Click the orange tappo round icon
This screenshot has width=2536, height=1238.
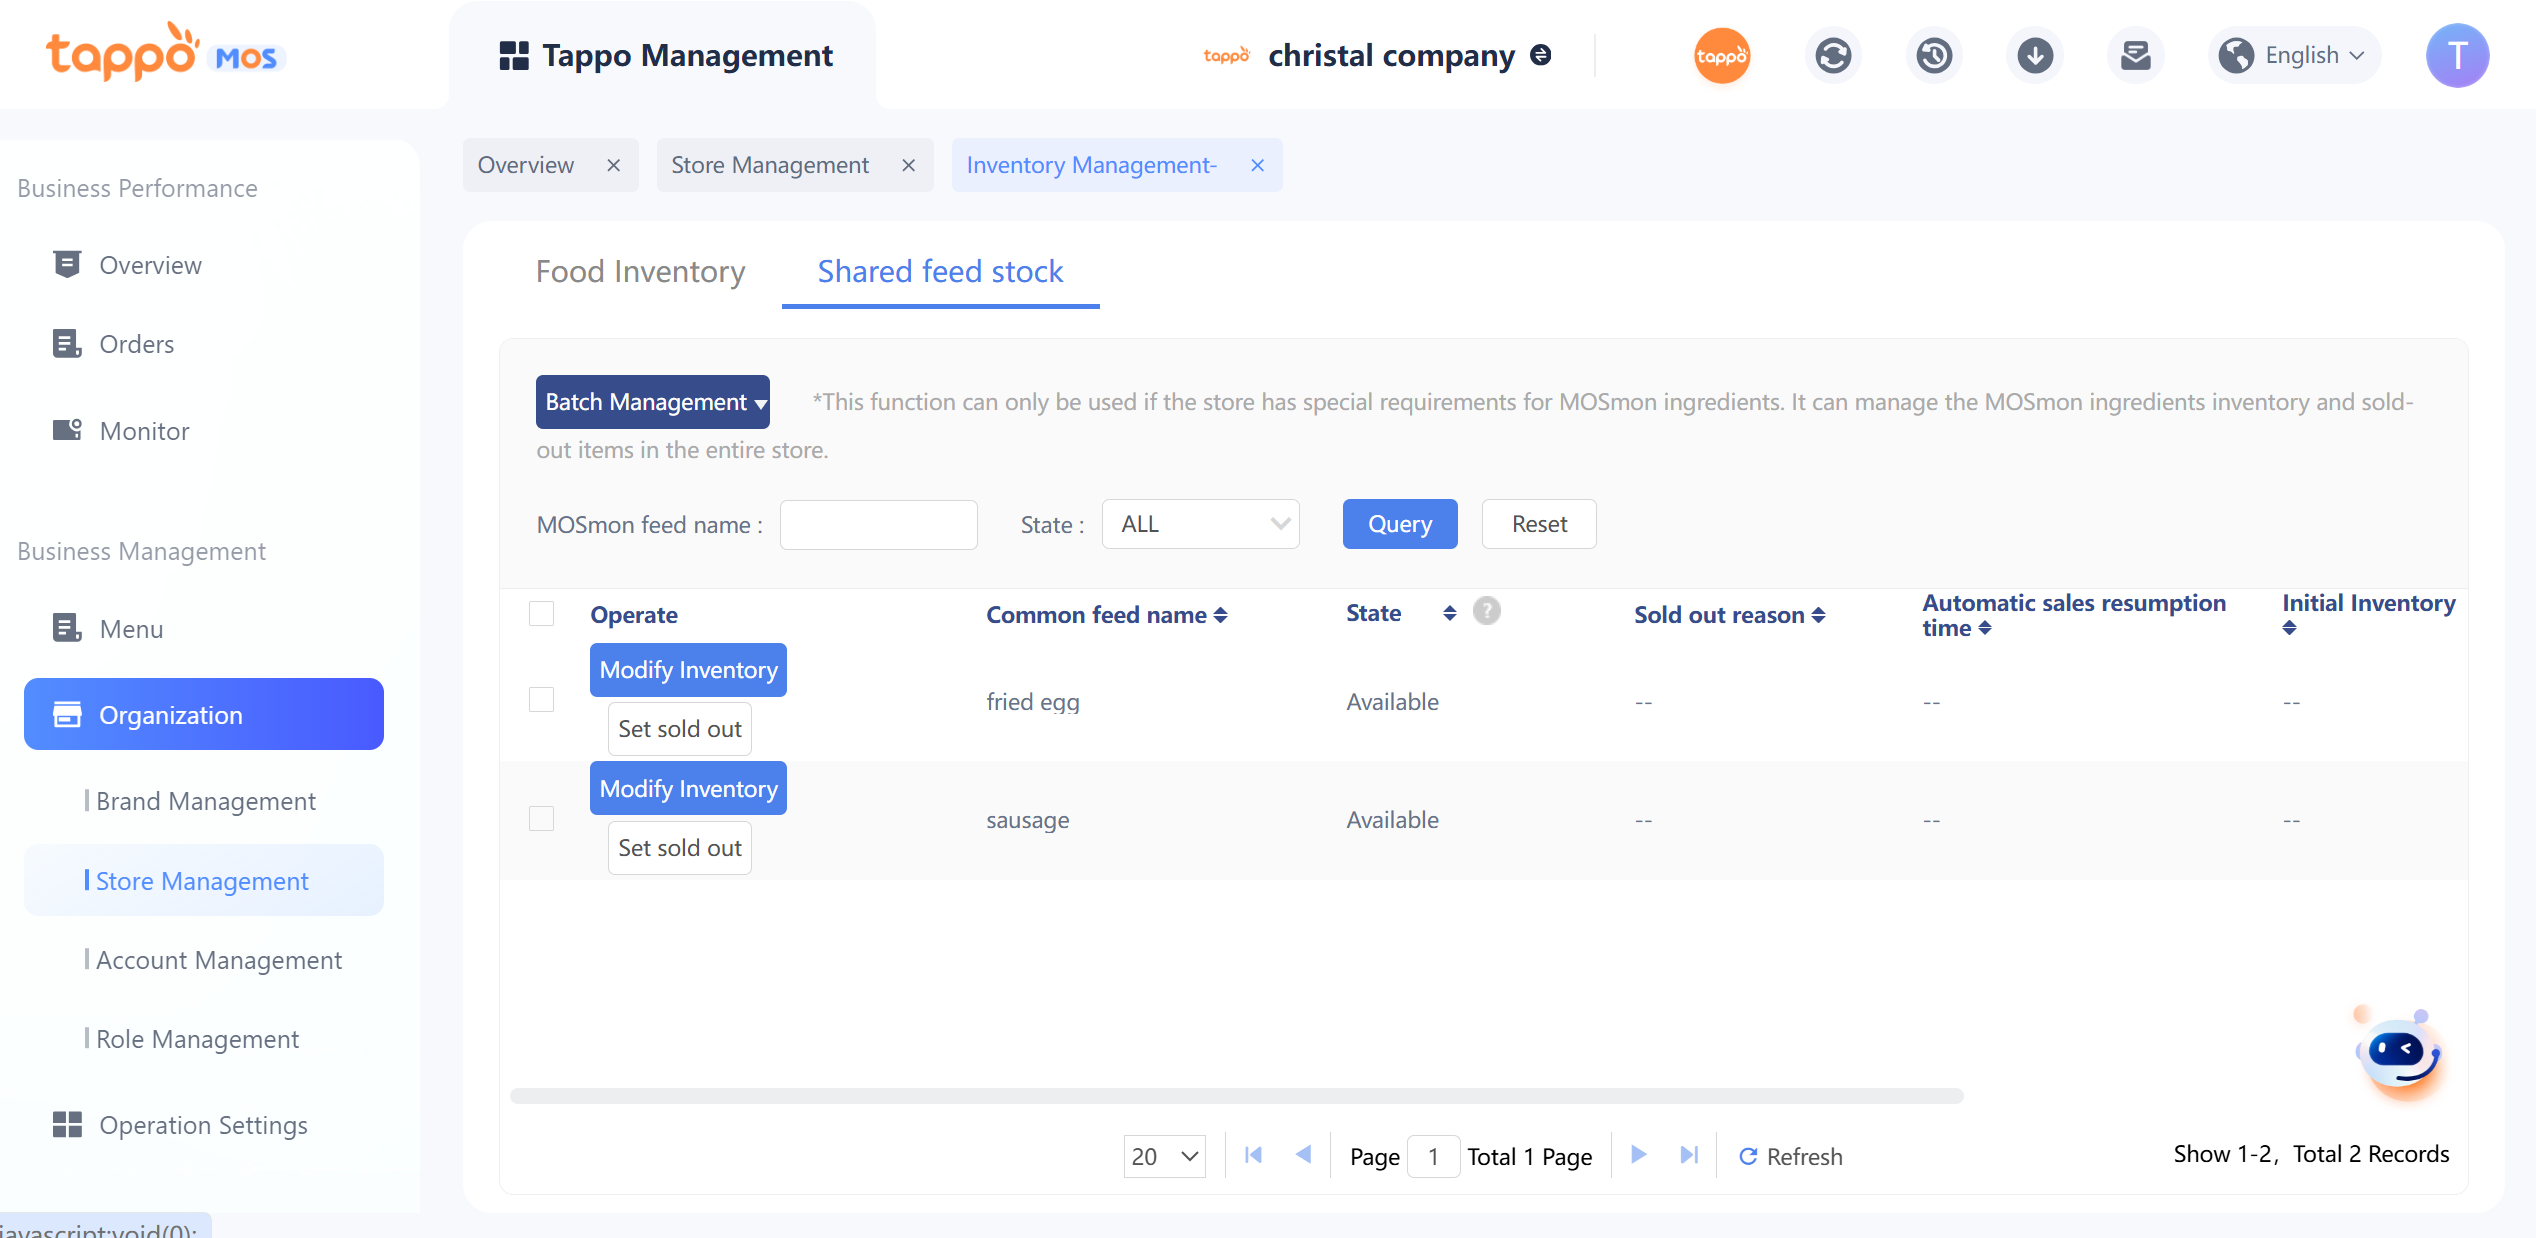(1721, 55)
